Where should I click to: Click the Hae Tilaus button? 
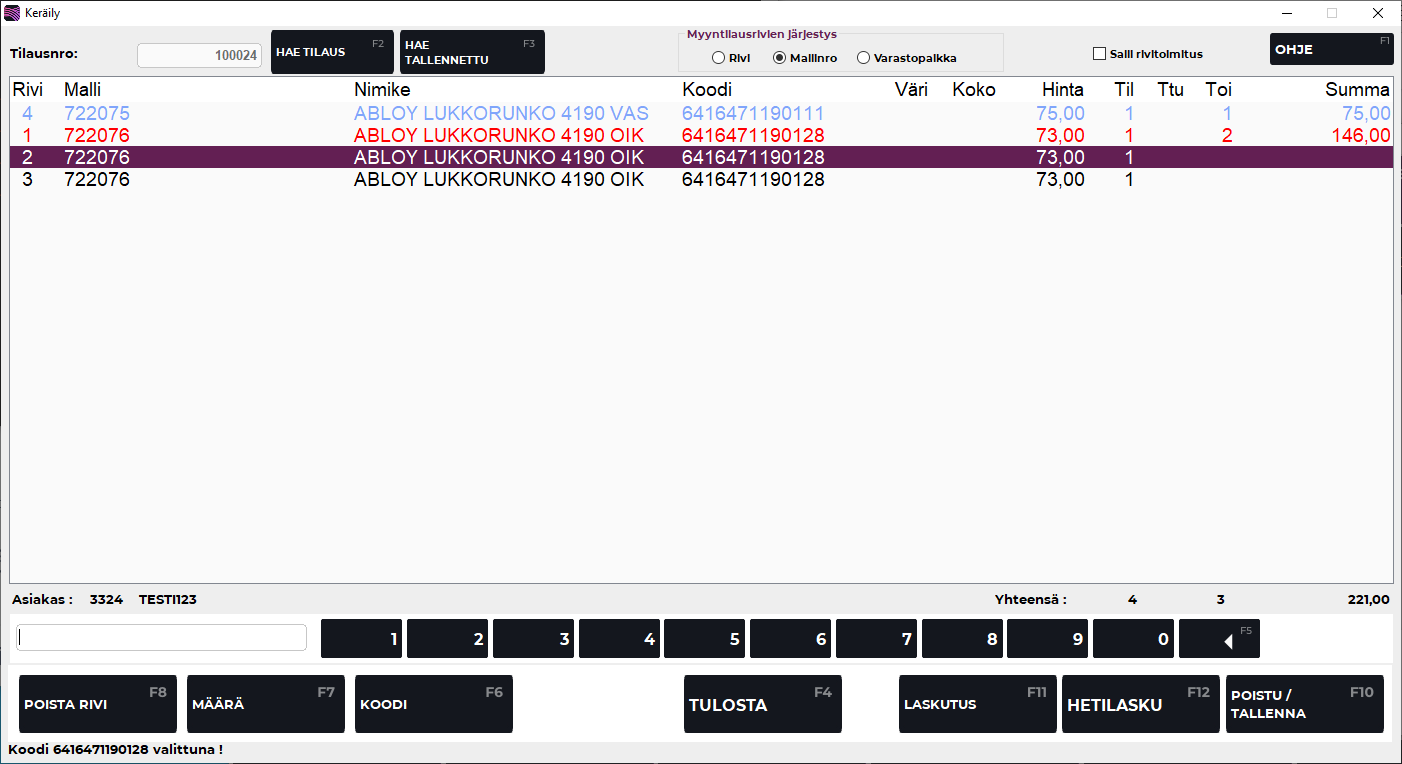pos(332,51)
